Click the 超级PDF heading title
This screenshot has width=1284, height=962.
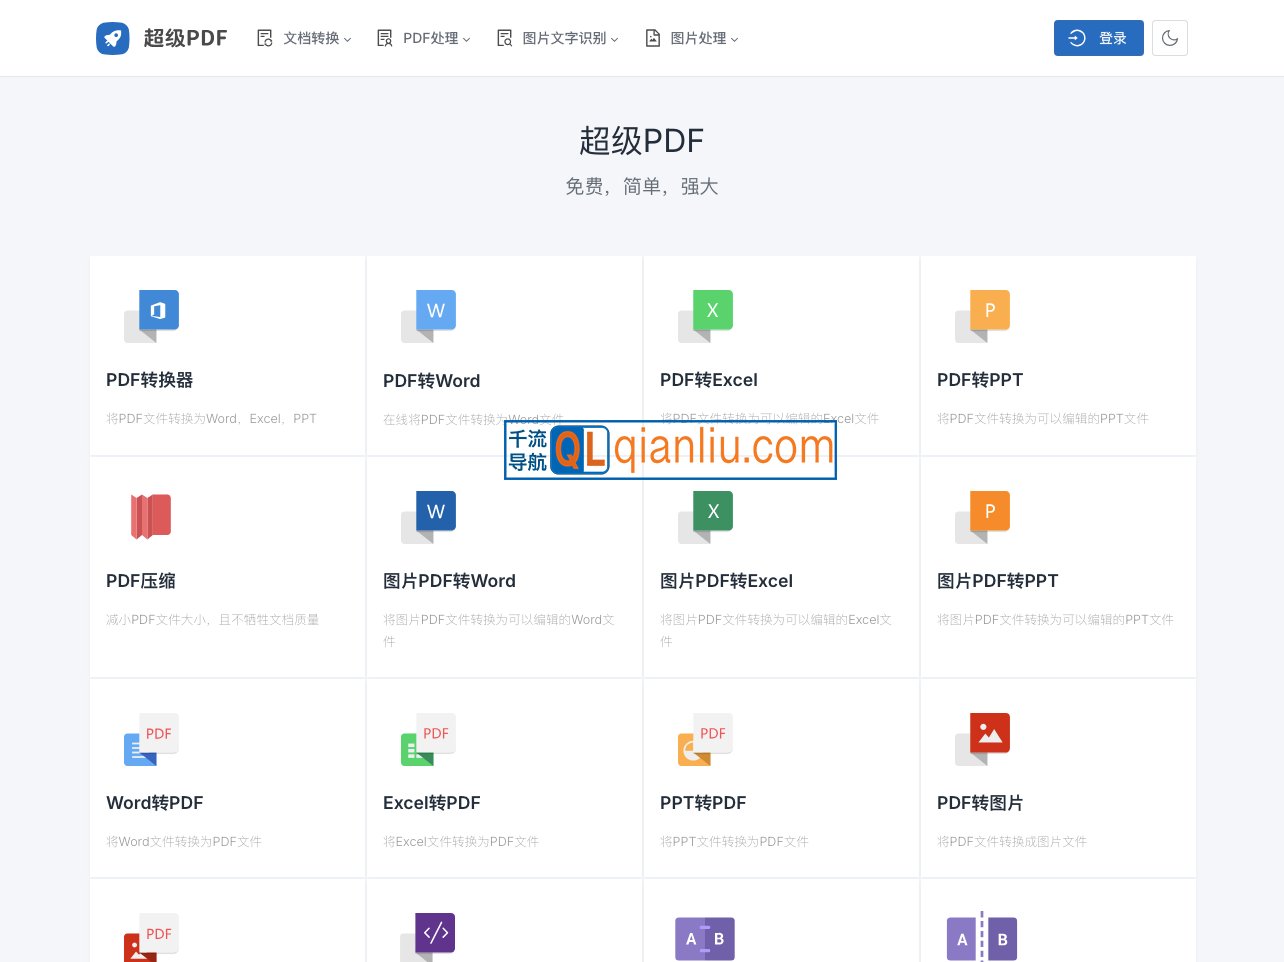[x=641, y=141]
